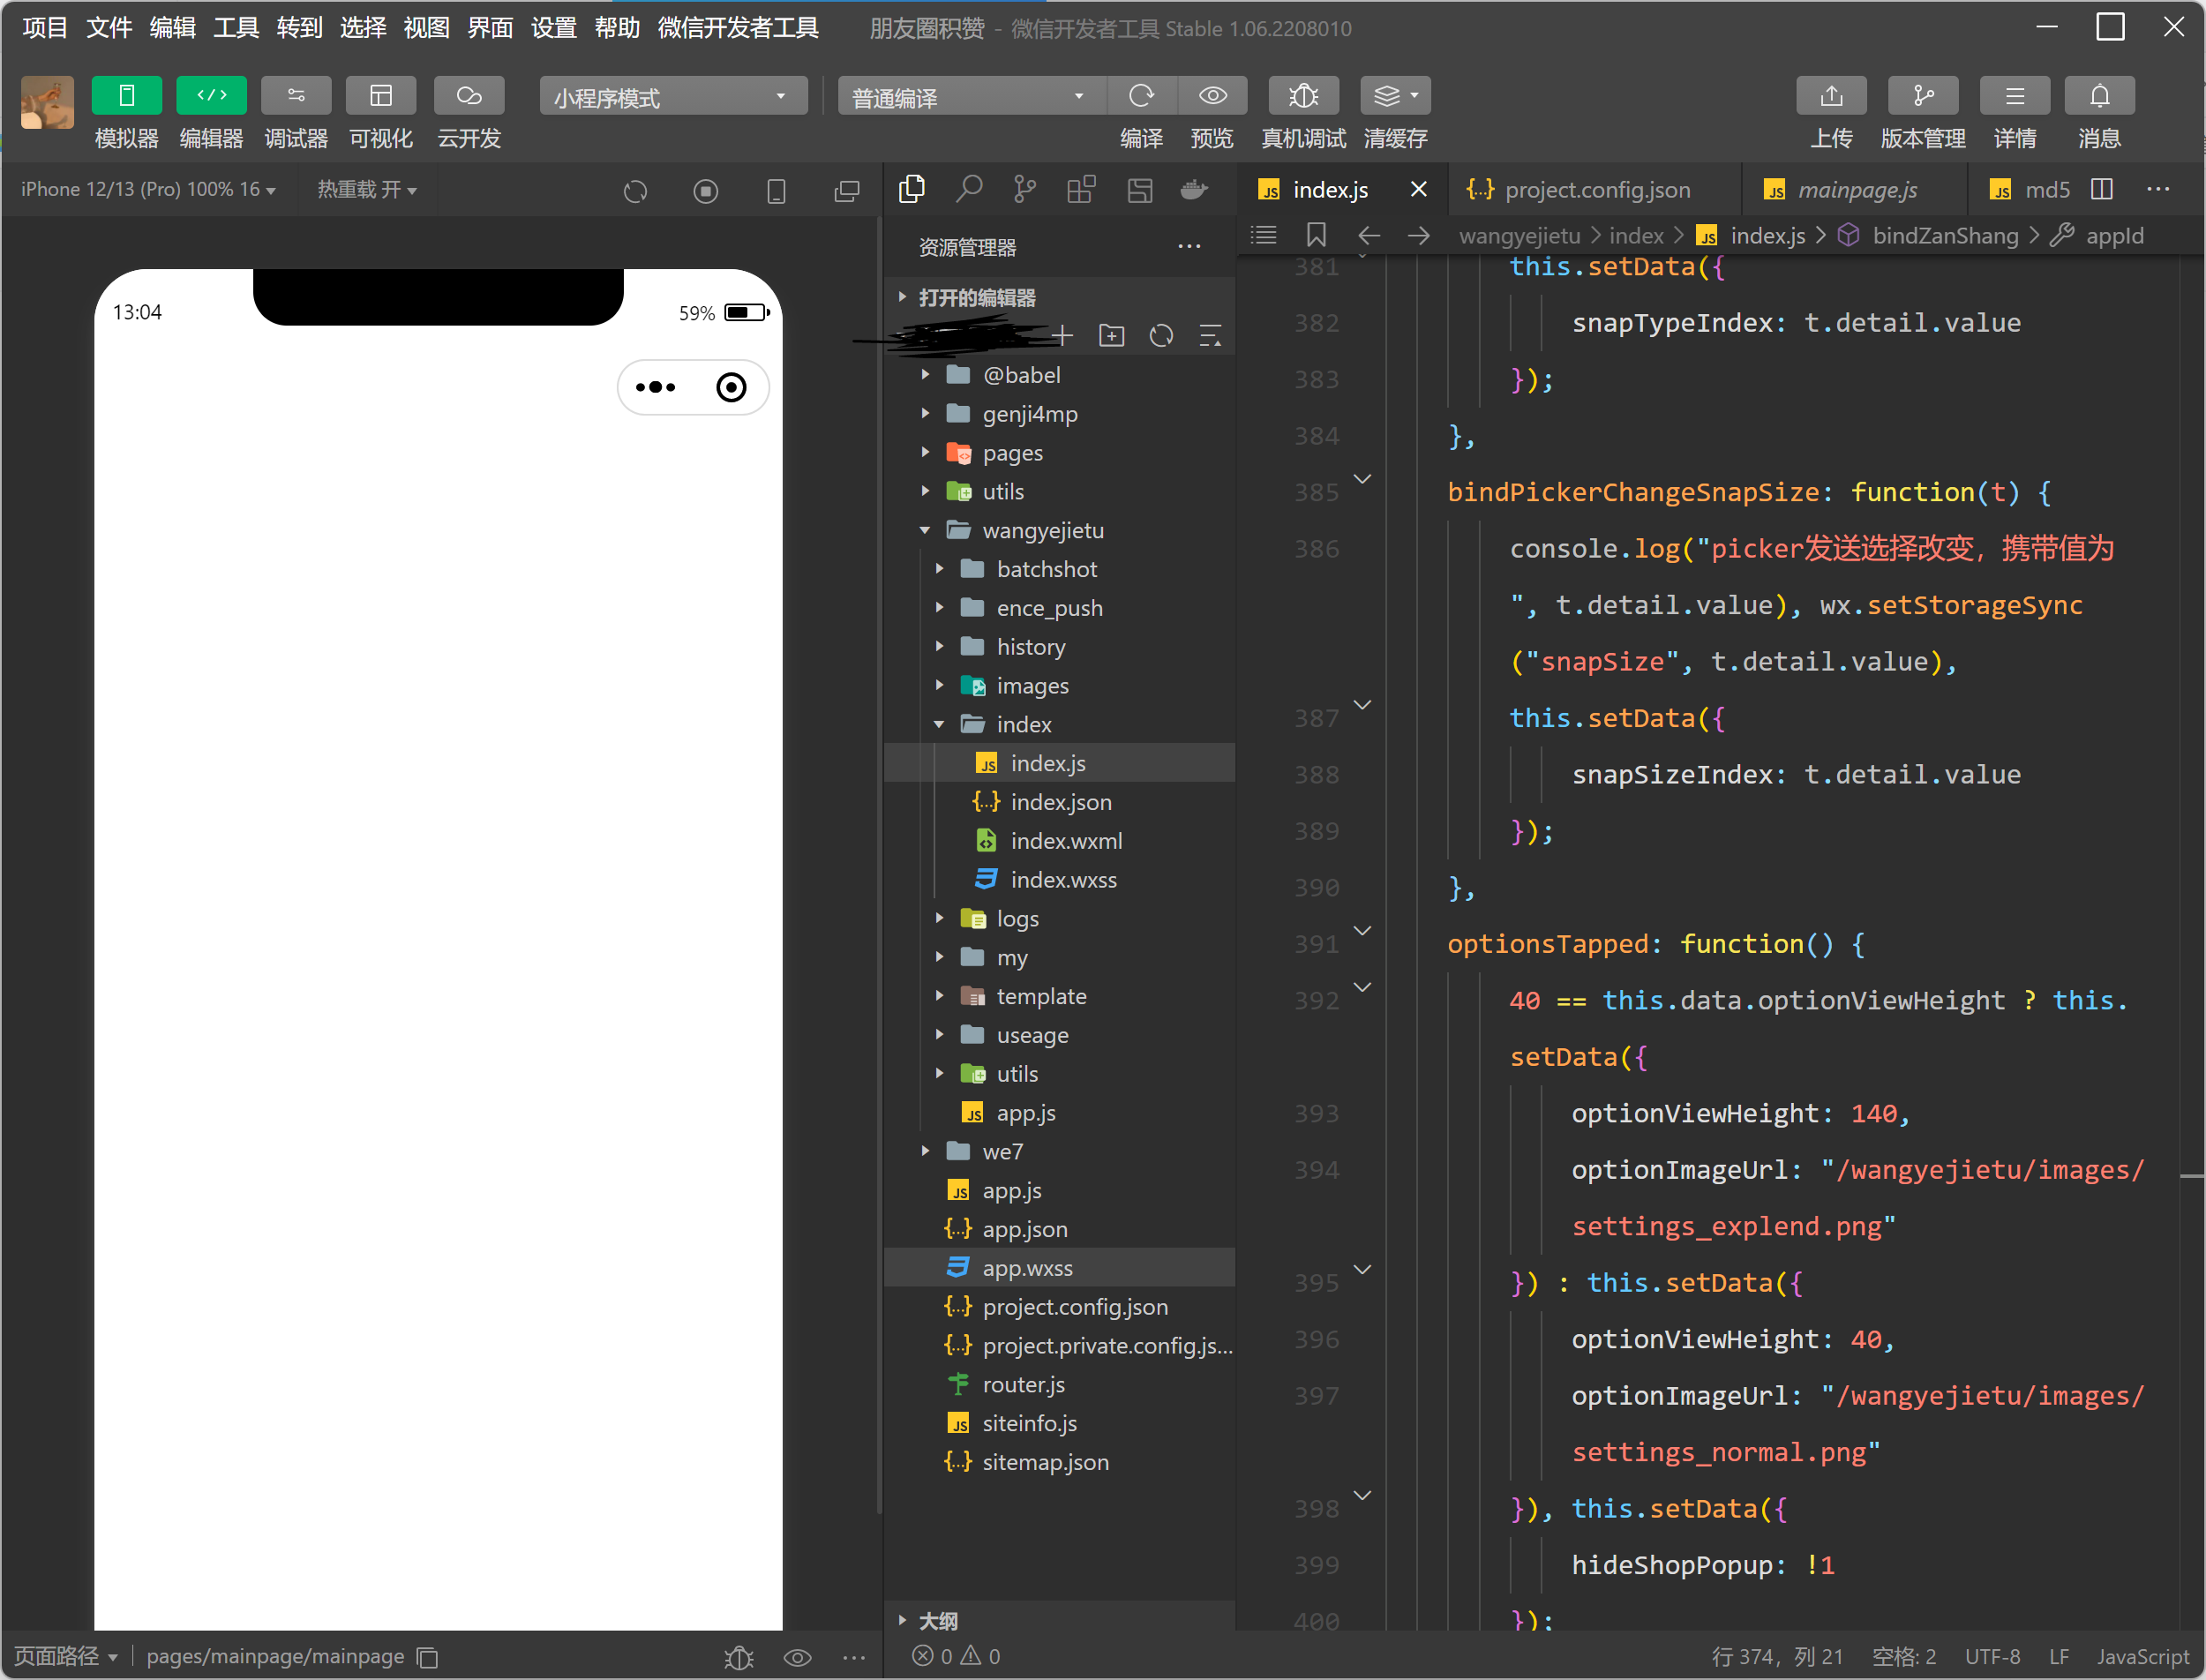Screen dimensions: 2206x1680
Task: Open the 工具 menu
Action: tap(235, 27)
